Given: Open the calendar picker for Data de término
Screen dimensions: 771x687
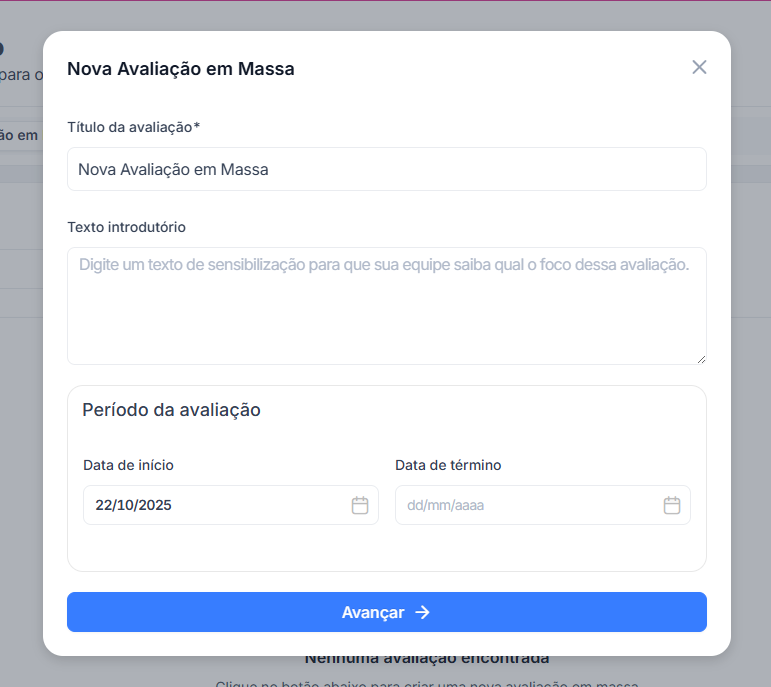Looking at the screenshot, I should click(x=671, y=505).
